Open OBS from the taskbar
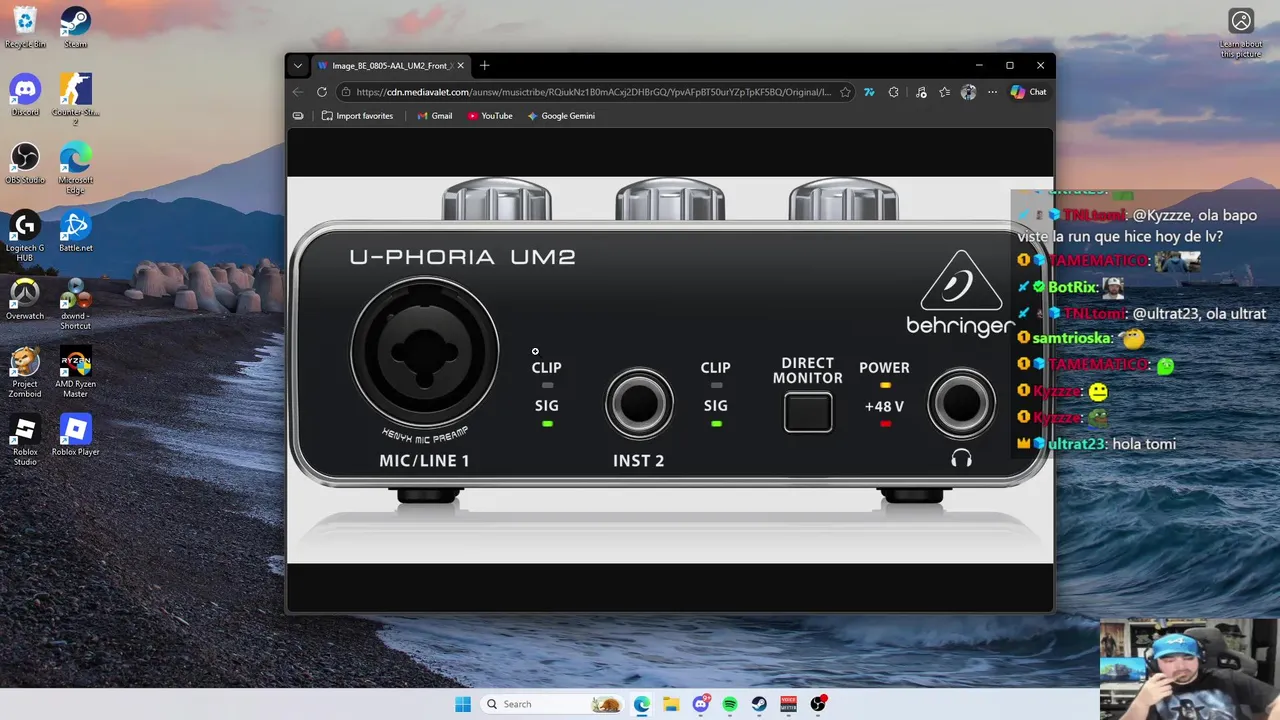This screenshot has width=1280, height=720. [818, 704]
